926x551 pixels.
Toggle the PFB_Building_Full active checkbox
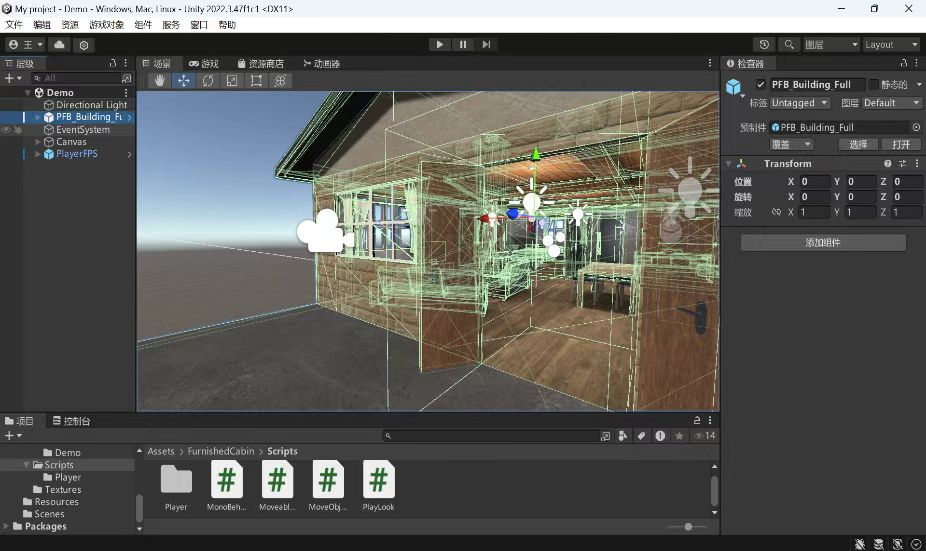[x=761, y=85]
